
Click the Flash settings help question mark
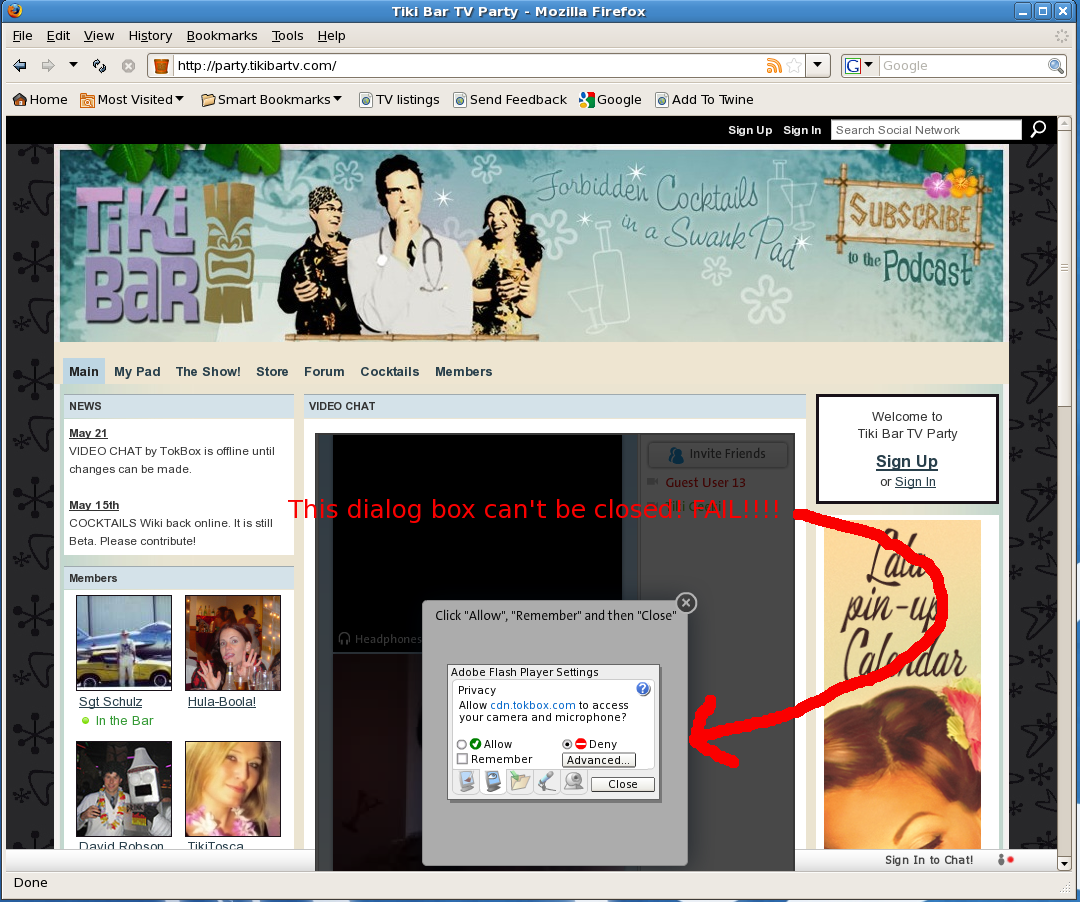pyautogui.click(x=643, y=689)
